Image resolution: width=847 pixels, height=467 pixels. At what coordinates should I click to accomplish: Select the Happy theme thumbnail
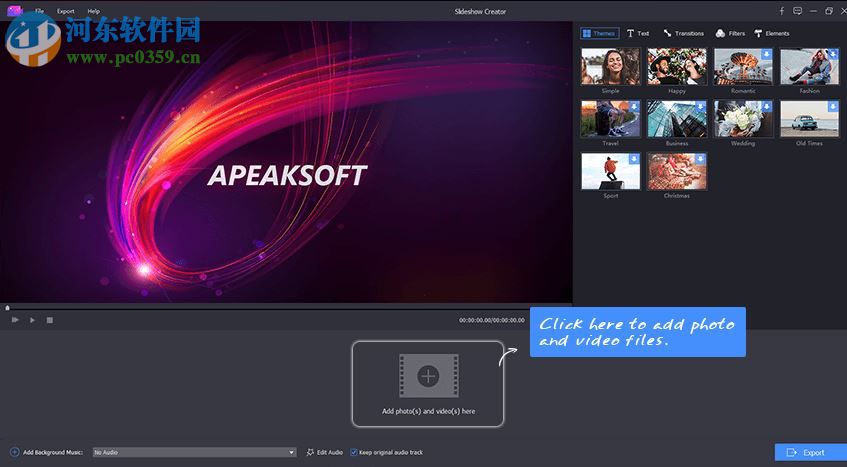677,66
